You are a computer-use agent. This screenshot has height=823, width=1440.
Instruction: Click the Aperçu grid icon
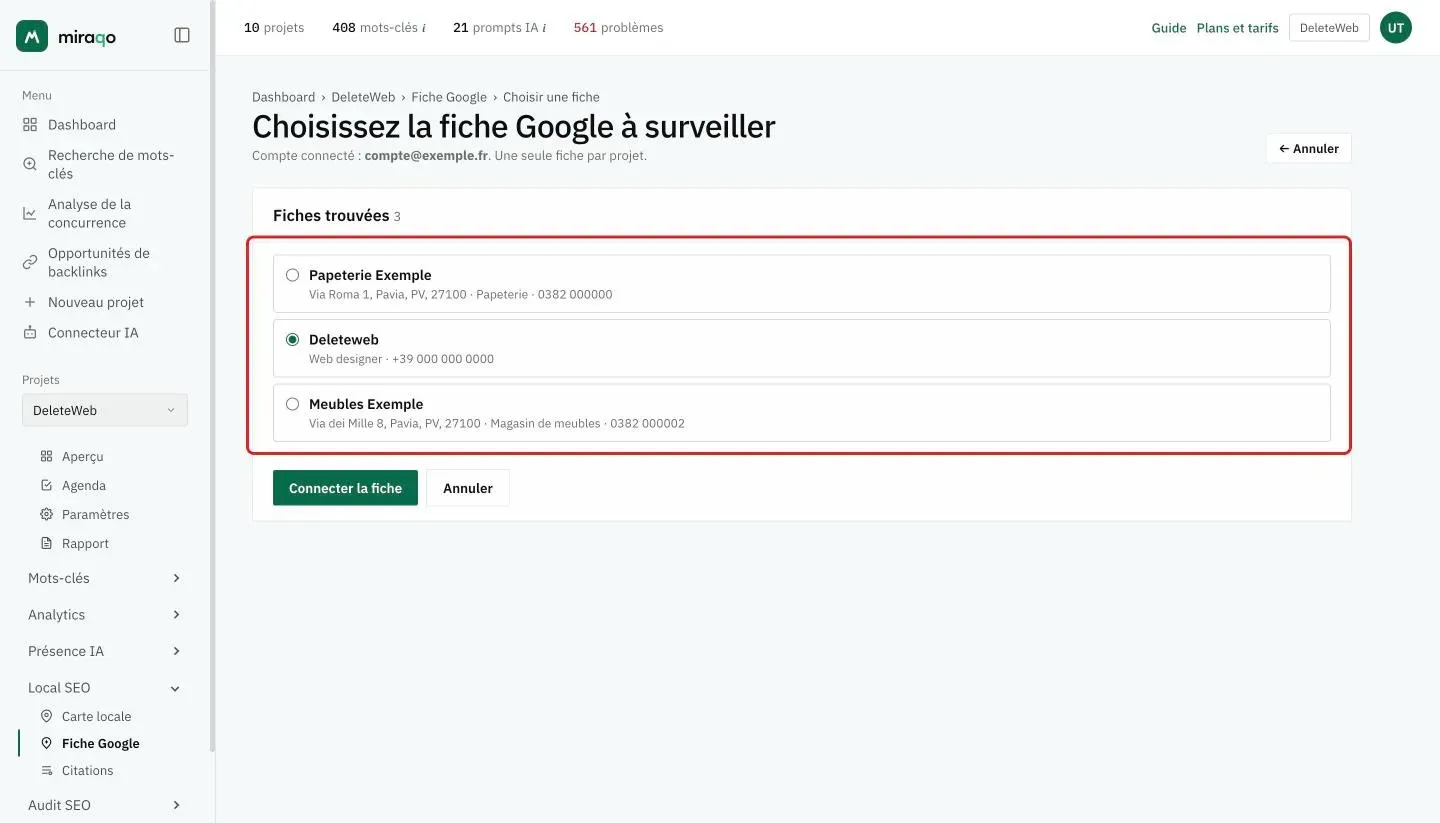tap(46, 456)
